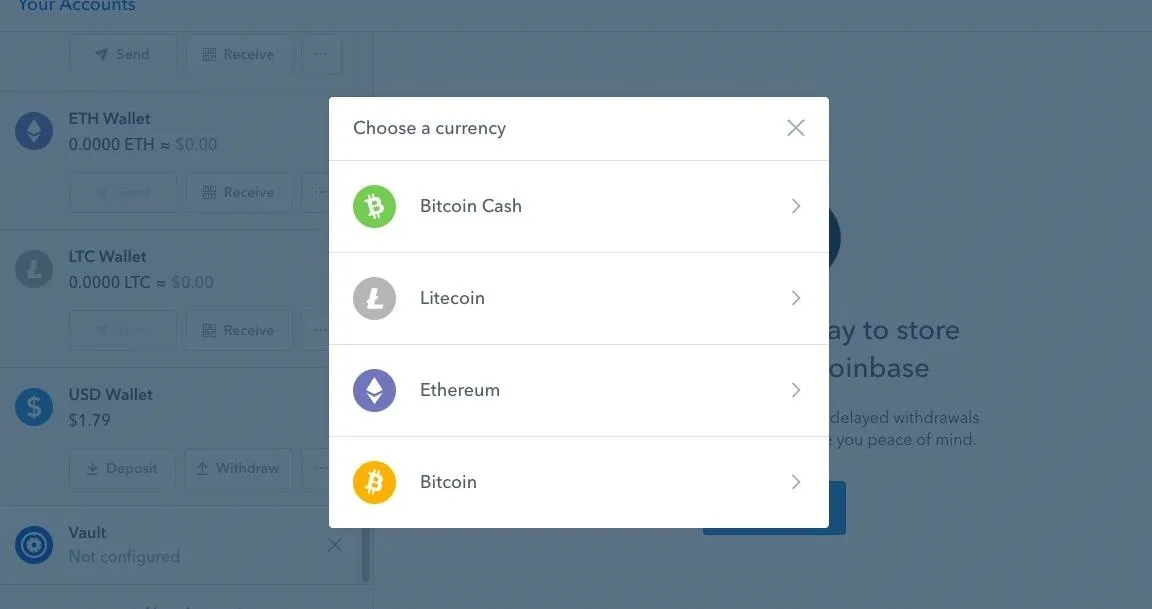This screenshot has width=1152, height=609.
Task: Click the purple Ethereum diamond icon
Action: [x=374, y=390]
